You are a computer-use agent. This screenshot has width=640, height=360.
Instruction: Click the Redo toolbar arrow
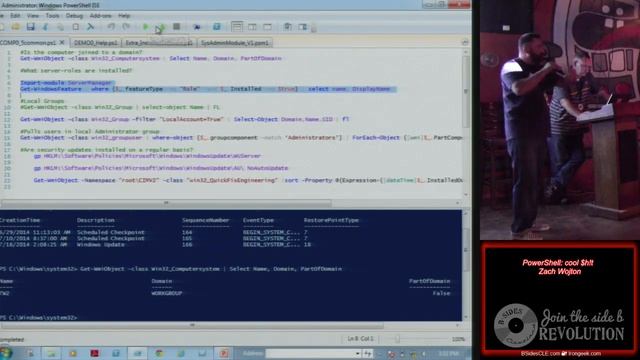pos(126,27)
